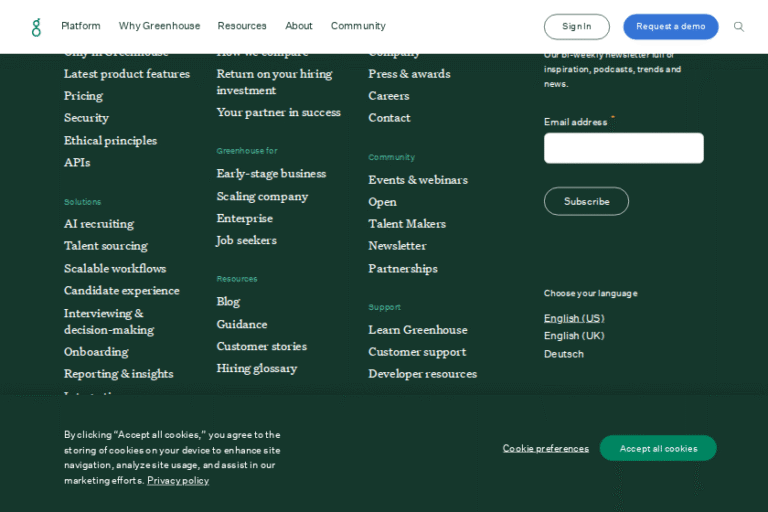
Task: Accept all cookies in banner
Action: pos(658,448)
